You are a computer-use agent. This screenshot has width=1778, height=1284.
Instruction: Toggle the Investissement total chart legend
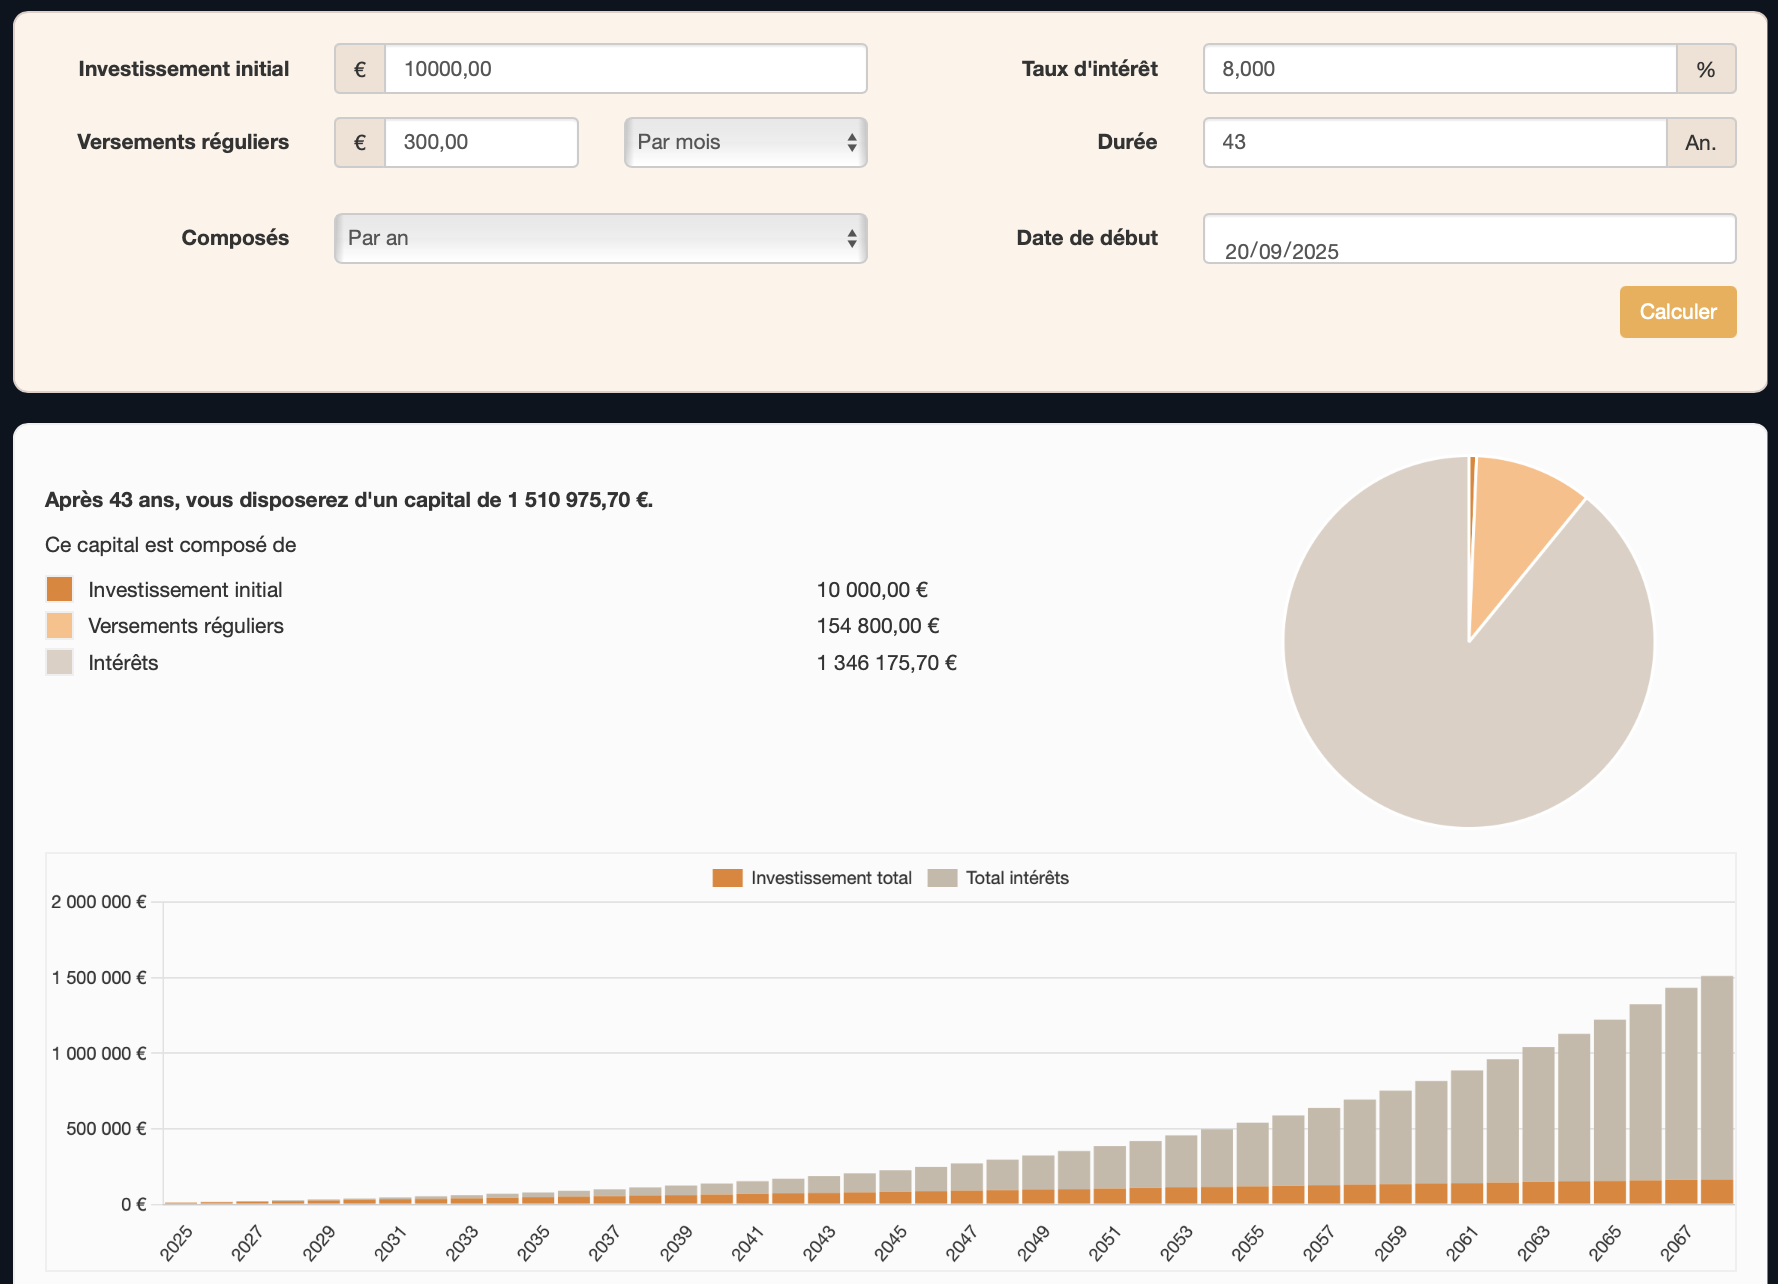(812, 878)
